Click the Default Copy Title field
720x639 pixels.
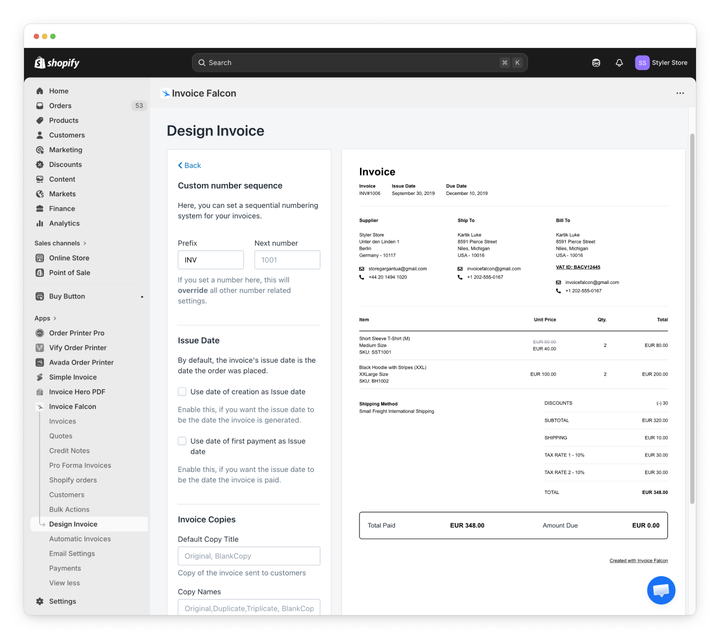click(249, 556)
